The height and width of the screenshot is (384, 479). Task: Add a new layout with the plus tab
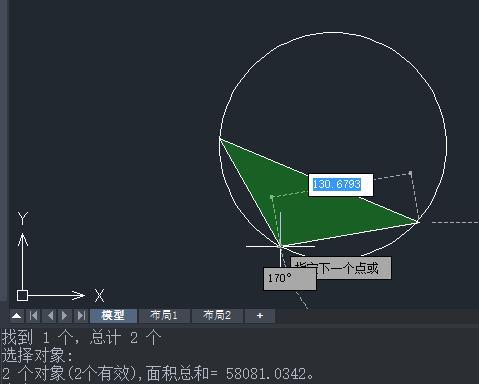tap(260, 315)
